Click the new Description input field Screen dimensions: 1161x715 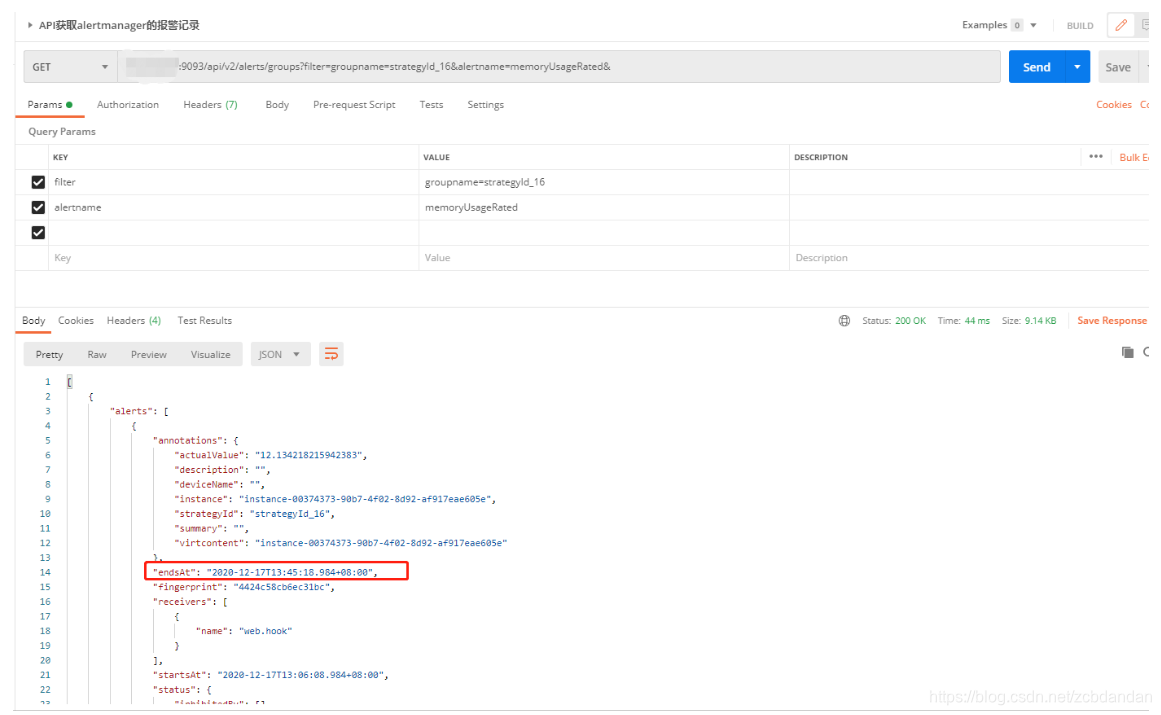tap(968, 258)
